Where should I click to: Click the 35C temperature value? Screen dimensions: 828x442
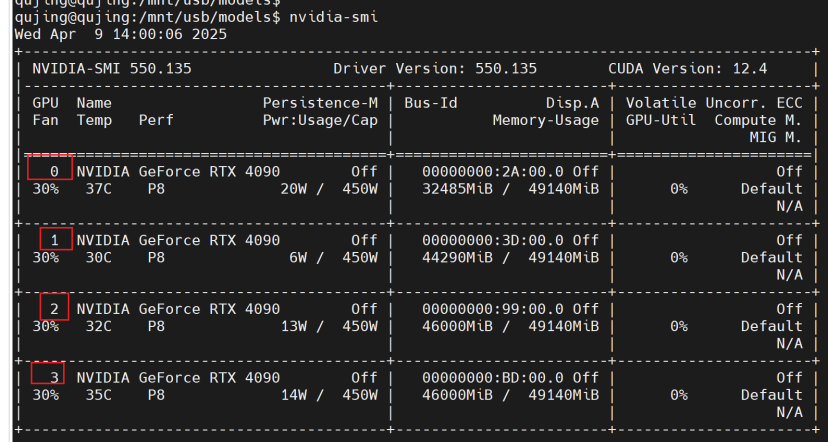(x=99, y=395)
